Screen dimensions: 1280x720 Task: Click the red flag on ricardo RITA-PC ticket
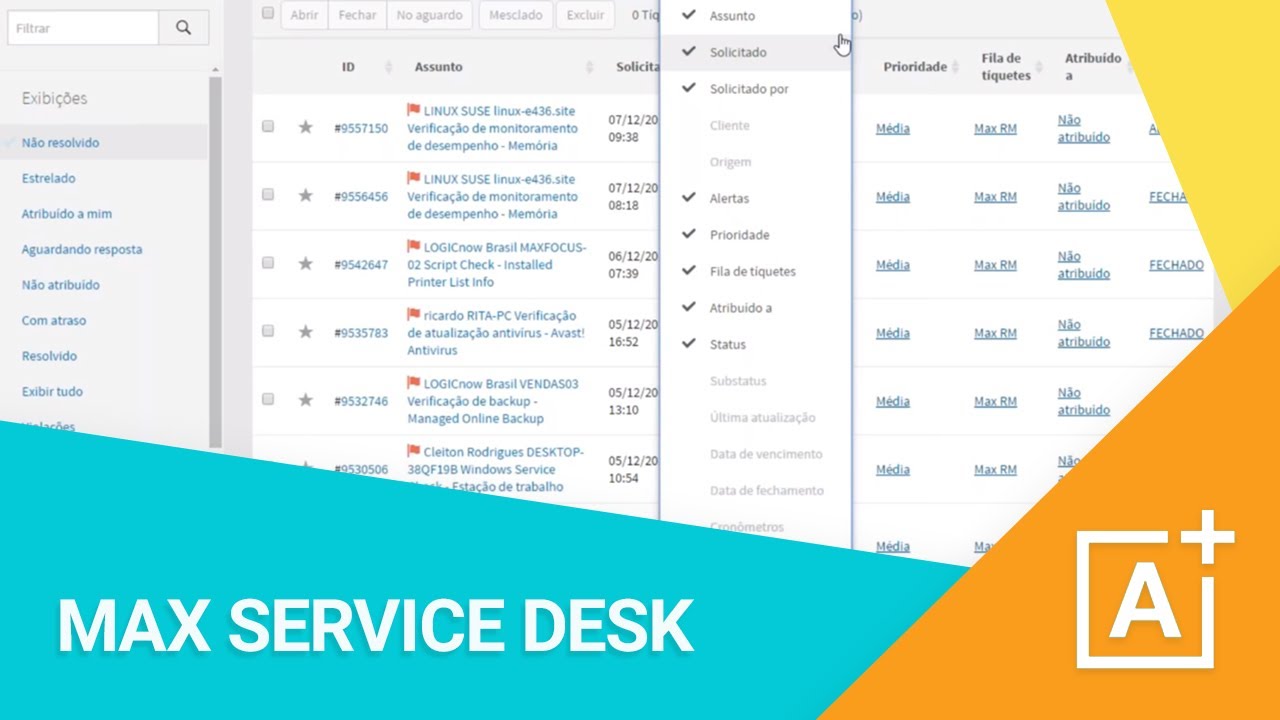click(413, 314)
